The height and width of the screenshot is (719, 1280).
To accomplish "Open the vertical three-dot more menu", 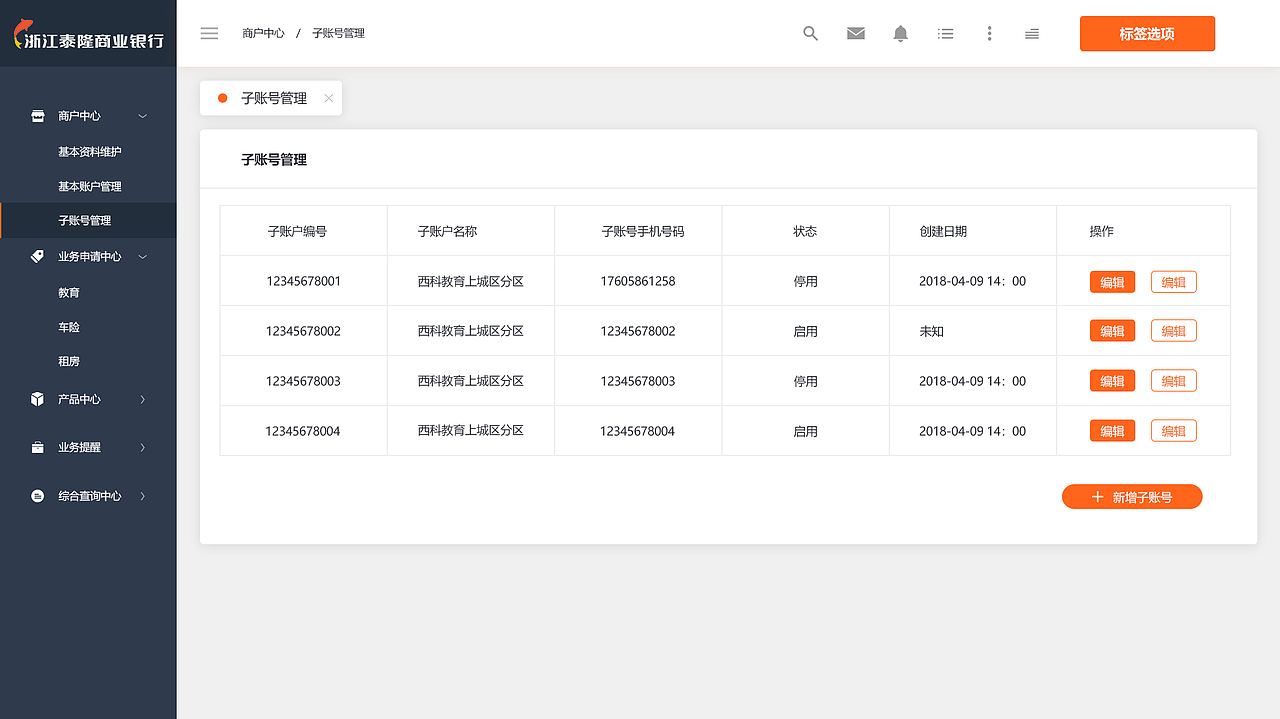I will 989,33.
